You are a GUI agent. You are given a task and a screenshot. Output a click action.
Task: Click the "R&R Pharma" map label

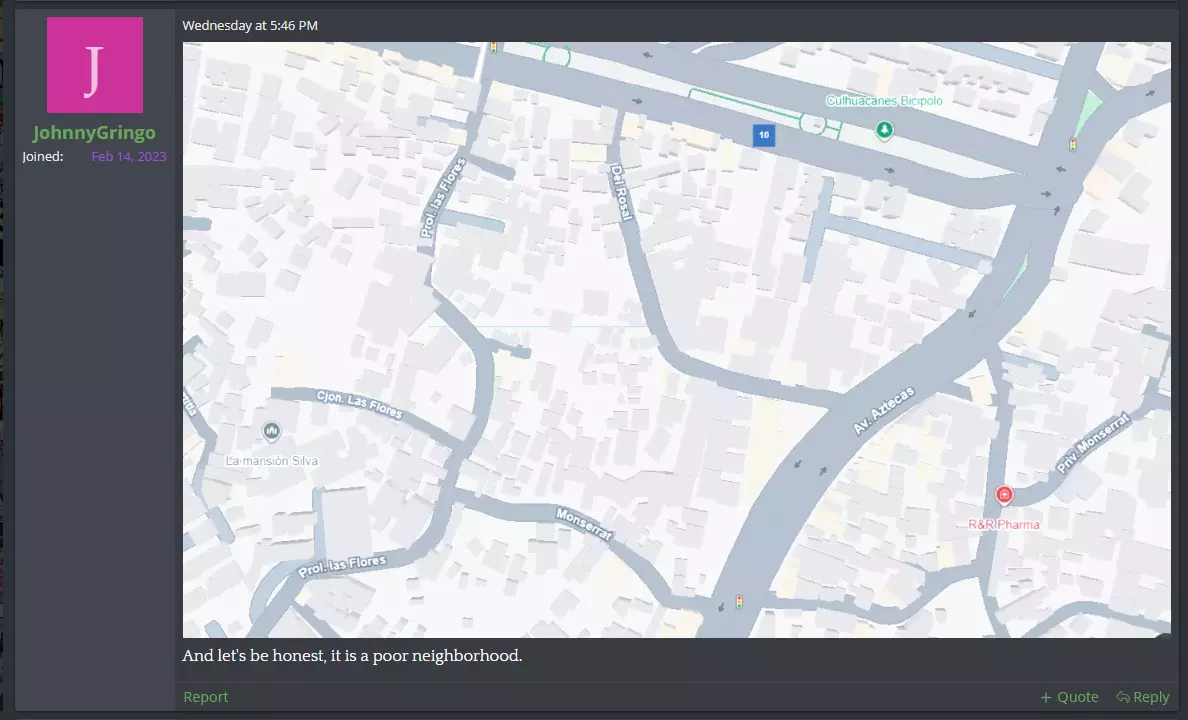point(1004,524)
